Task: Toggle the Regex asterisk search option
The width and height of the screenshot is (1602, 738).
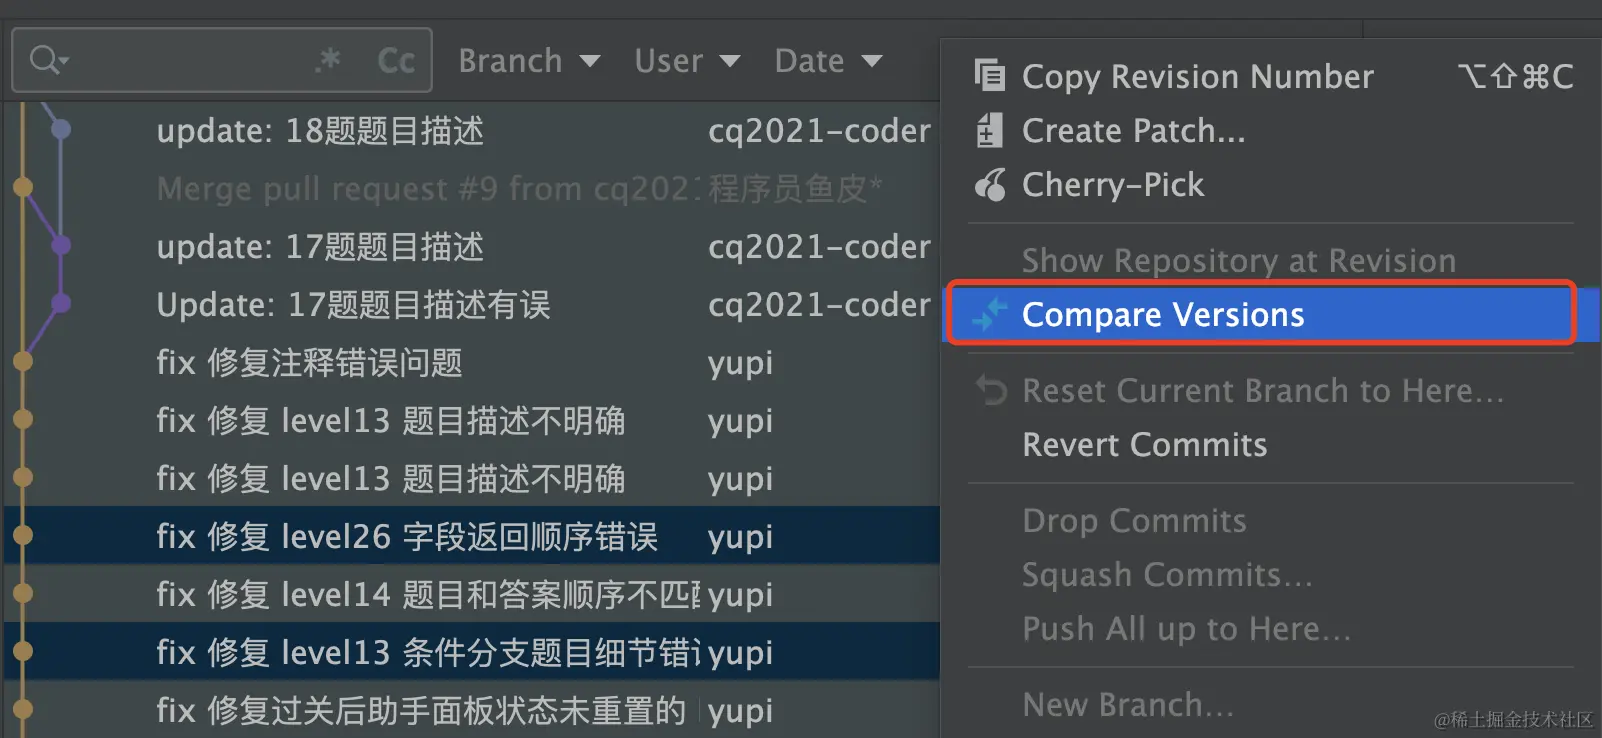Action: (x=327, y=60)
